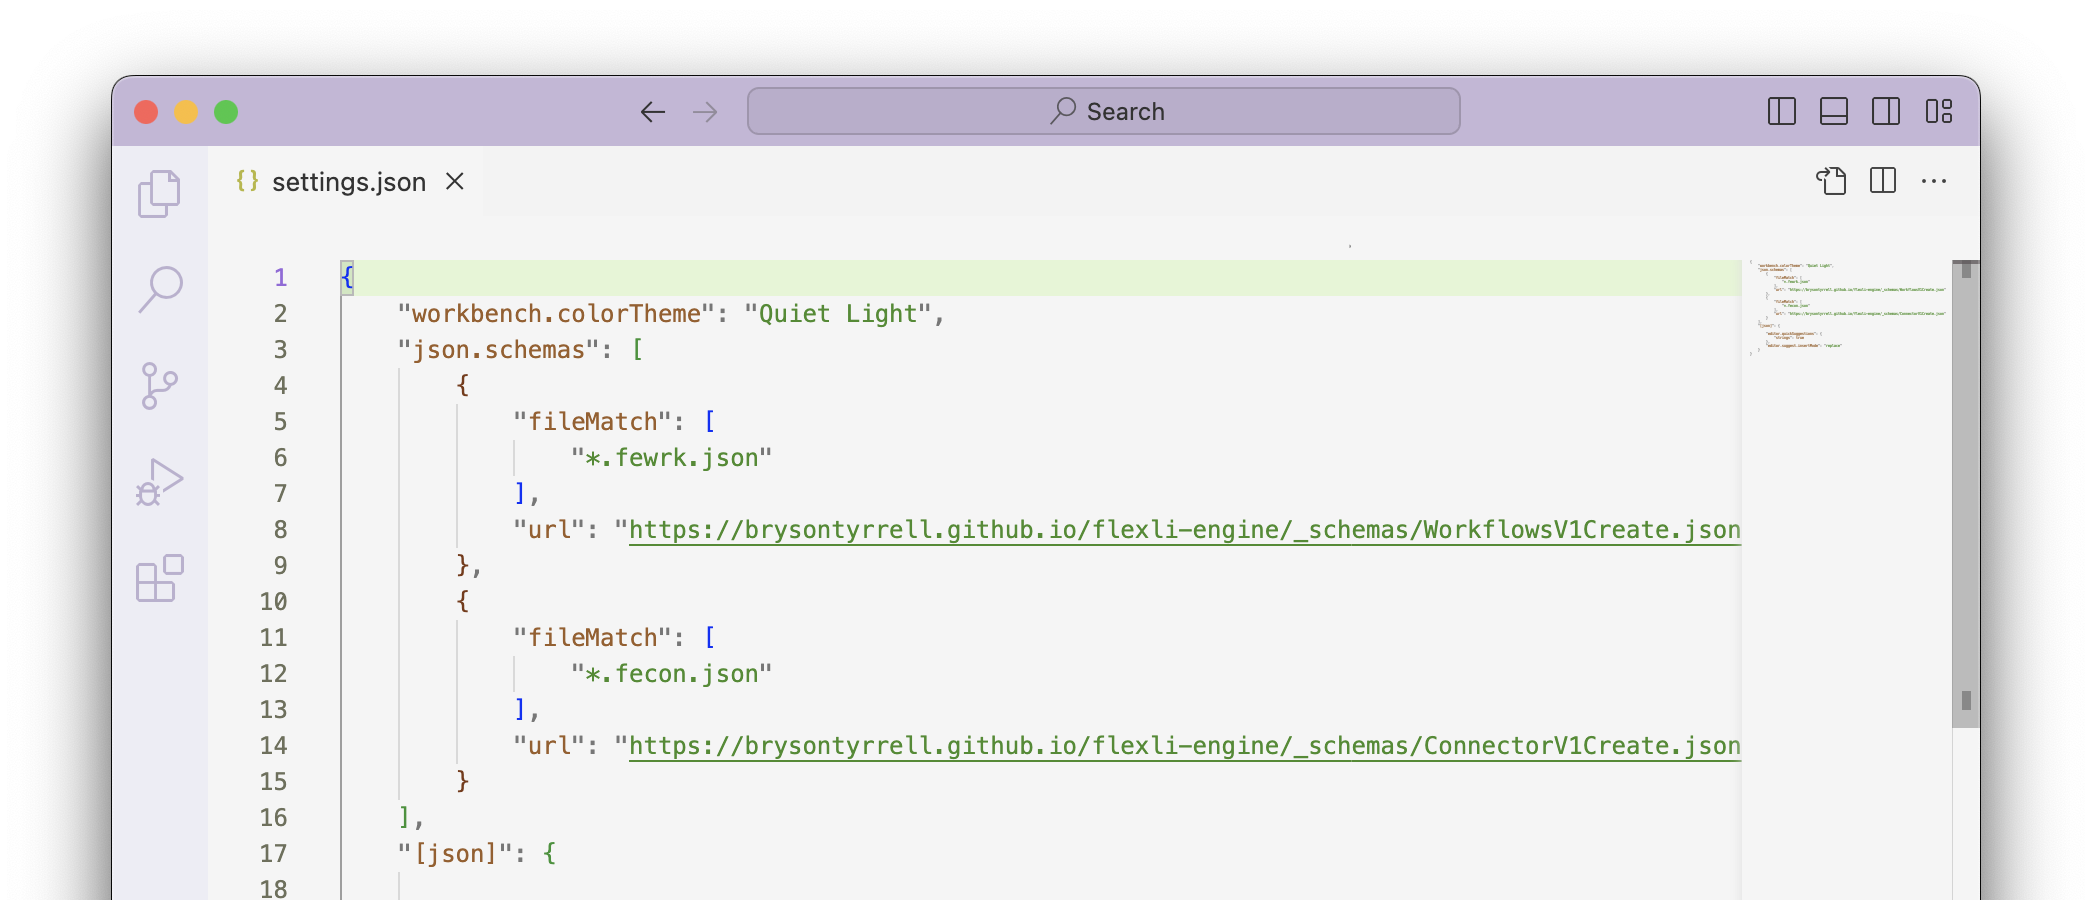Select the settings.json editor tab
2092x900 pixels.
tap(346, 182)
